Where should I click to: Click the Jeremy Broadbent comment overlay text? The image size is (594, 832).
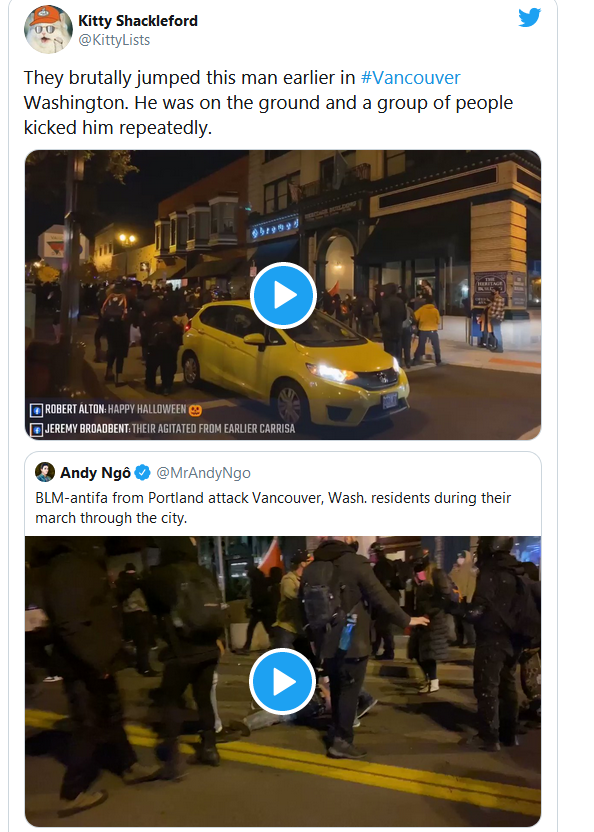coord(170,429)
